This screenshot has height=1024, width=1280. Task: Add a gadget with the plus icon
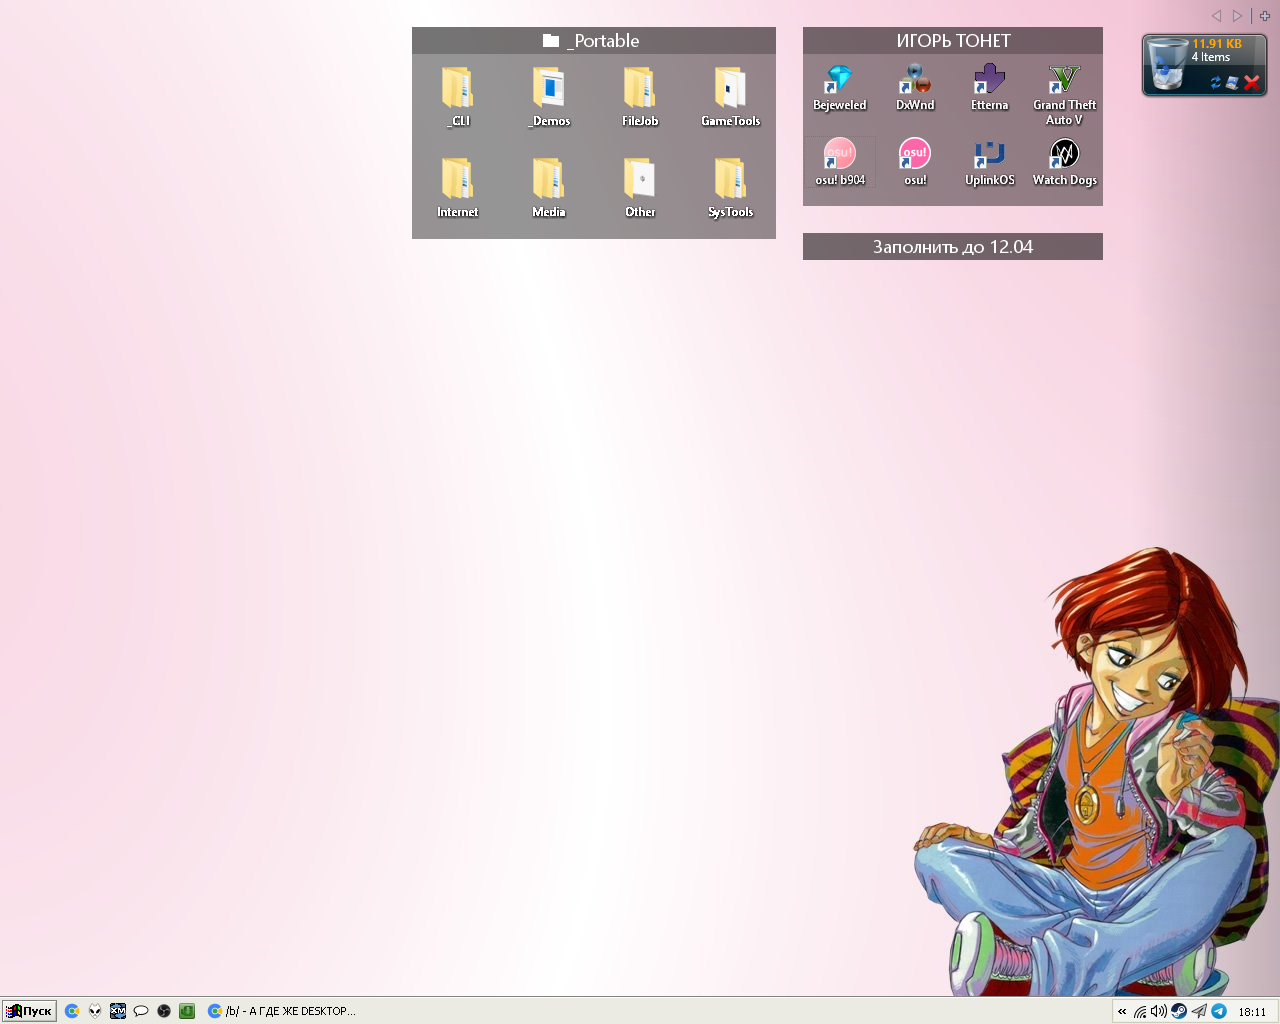pyautogui.click(x=1265, y=16)
